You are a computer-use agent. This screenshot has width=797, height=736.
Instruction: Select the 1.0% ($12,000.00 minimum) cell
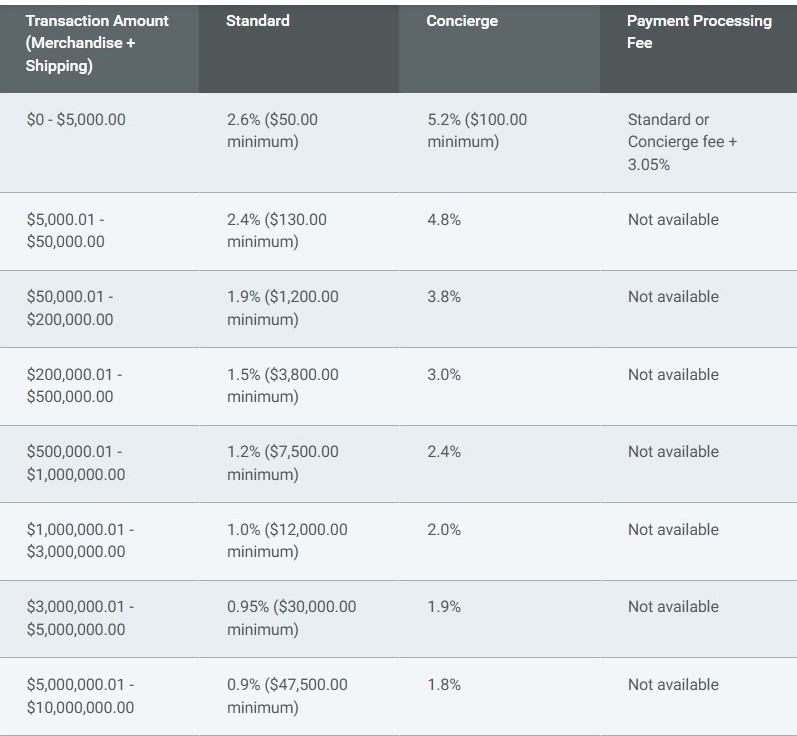tap(287, 540)
